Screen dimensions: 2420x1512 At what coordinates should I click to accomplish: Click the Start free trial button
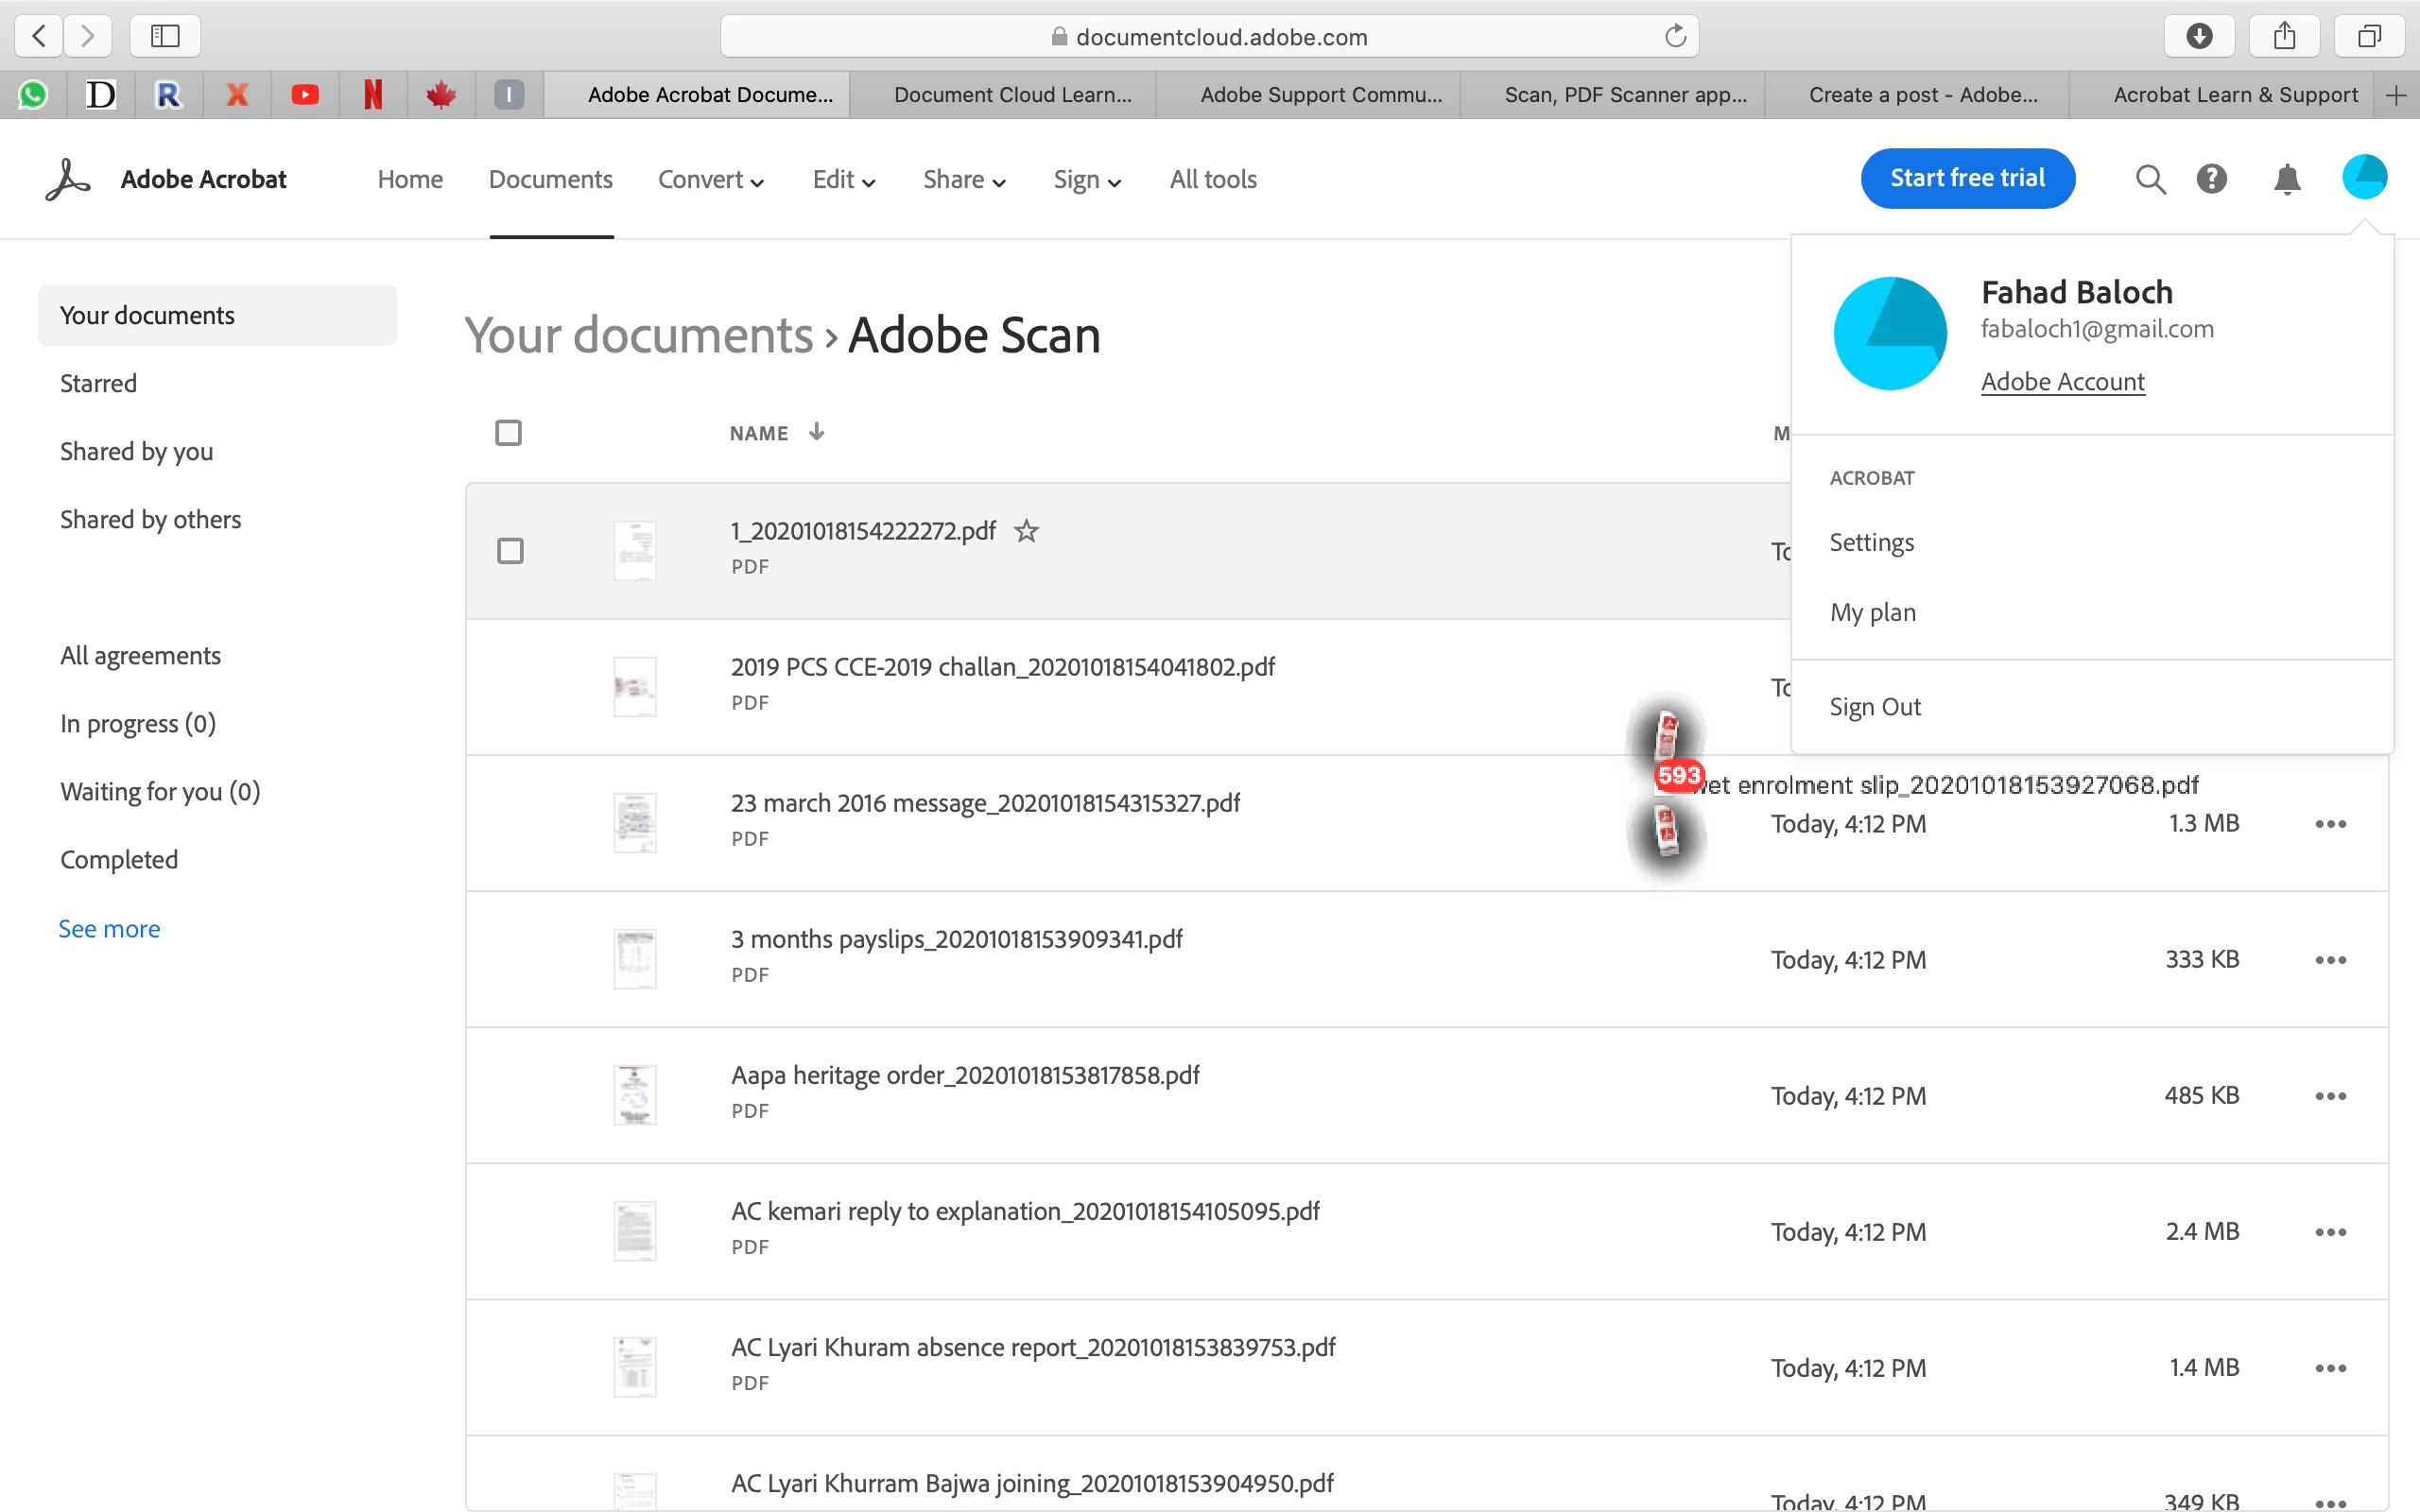(1967, 178)
